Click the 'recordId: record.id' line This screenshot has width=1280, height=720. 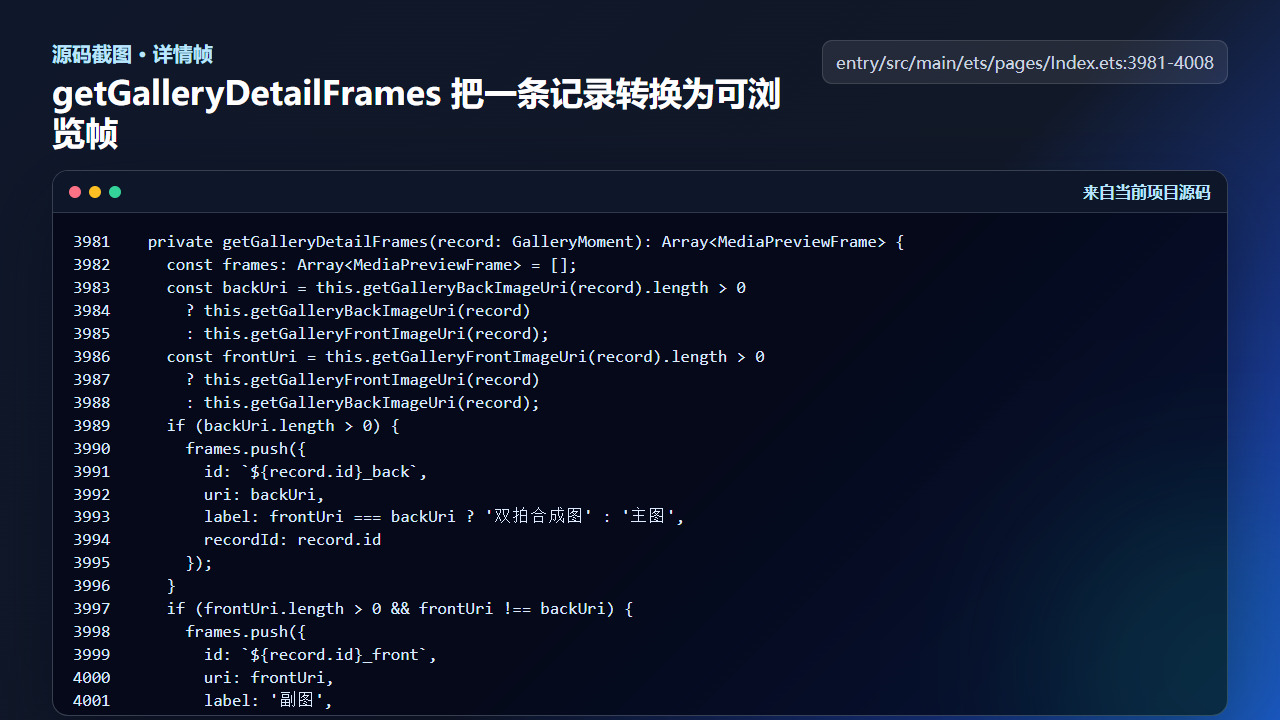(293, 540)
